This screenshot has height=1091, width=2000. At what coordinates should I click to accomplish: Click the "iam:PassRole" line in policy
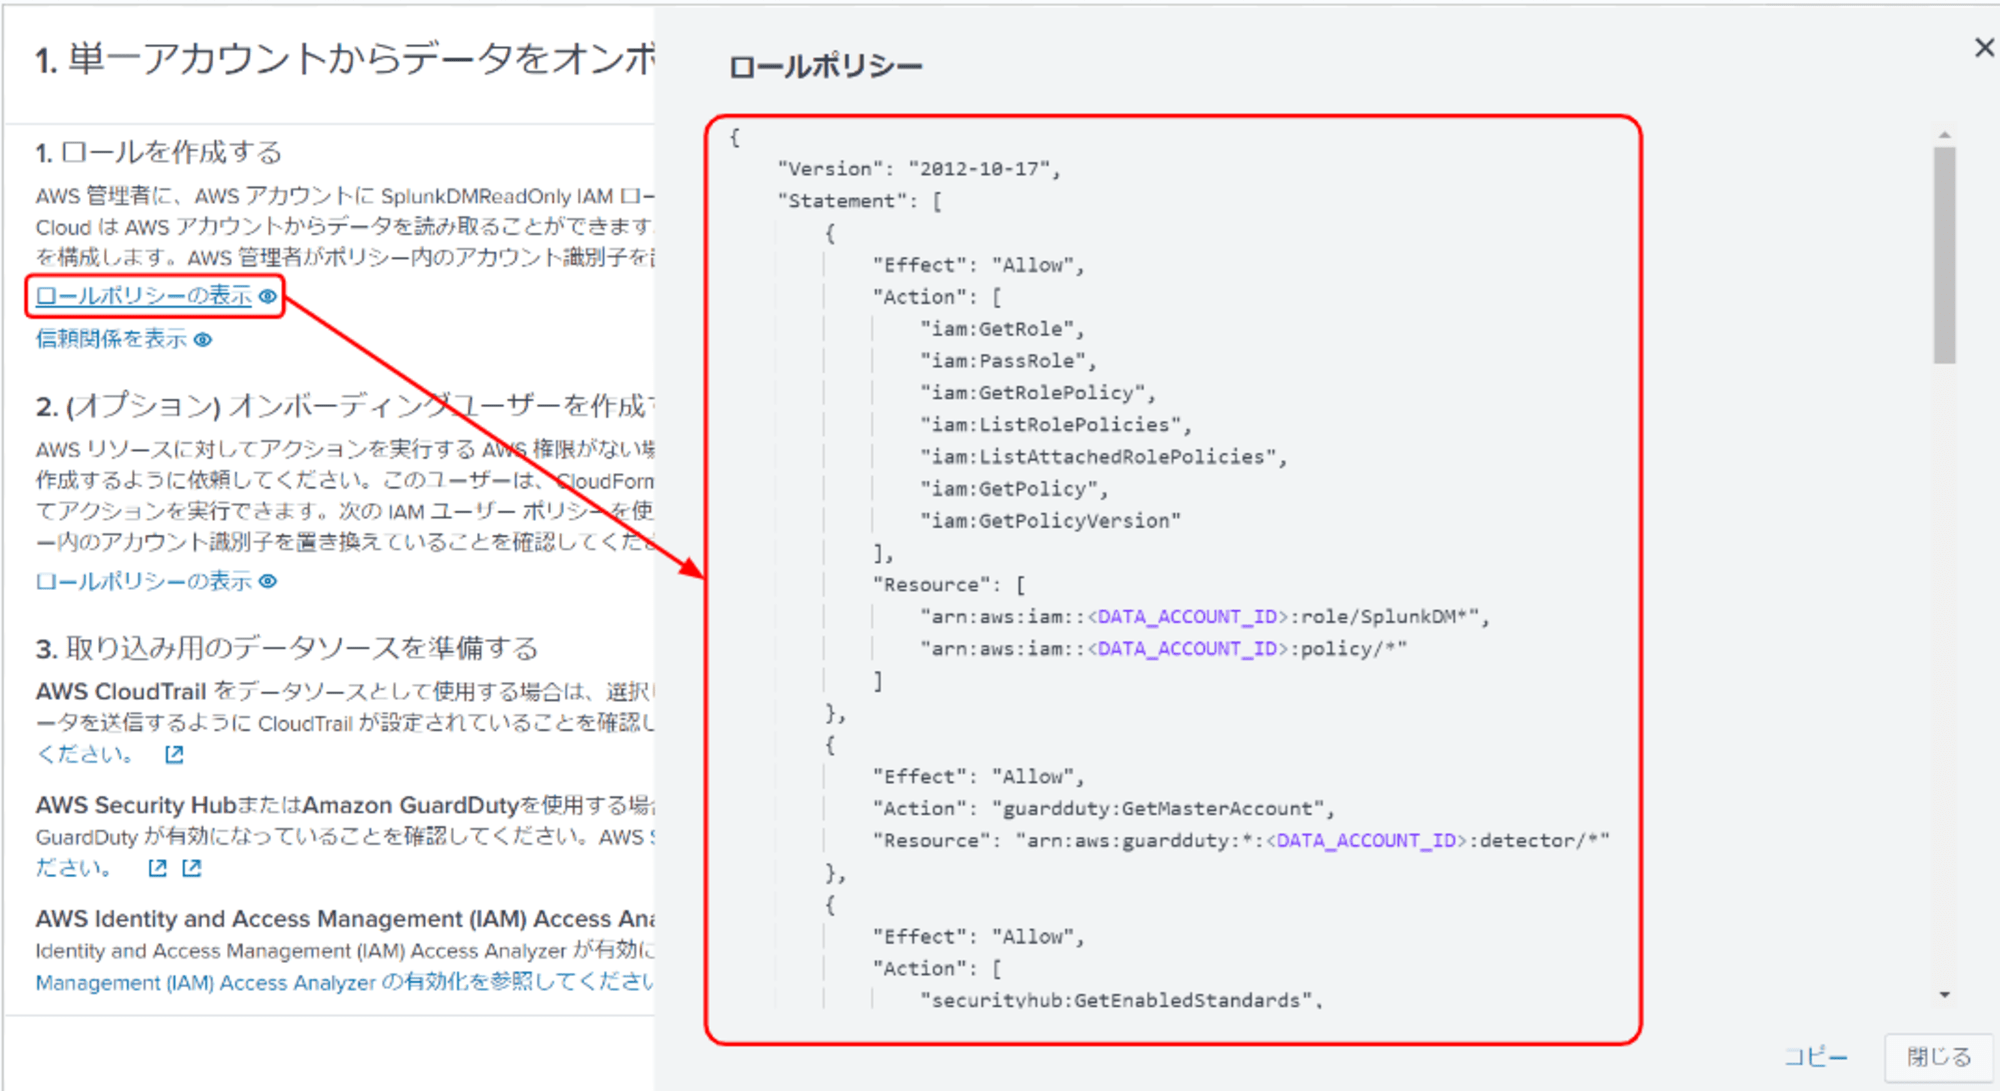click(1008, 361)
